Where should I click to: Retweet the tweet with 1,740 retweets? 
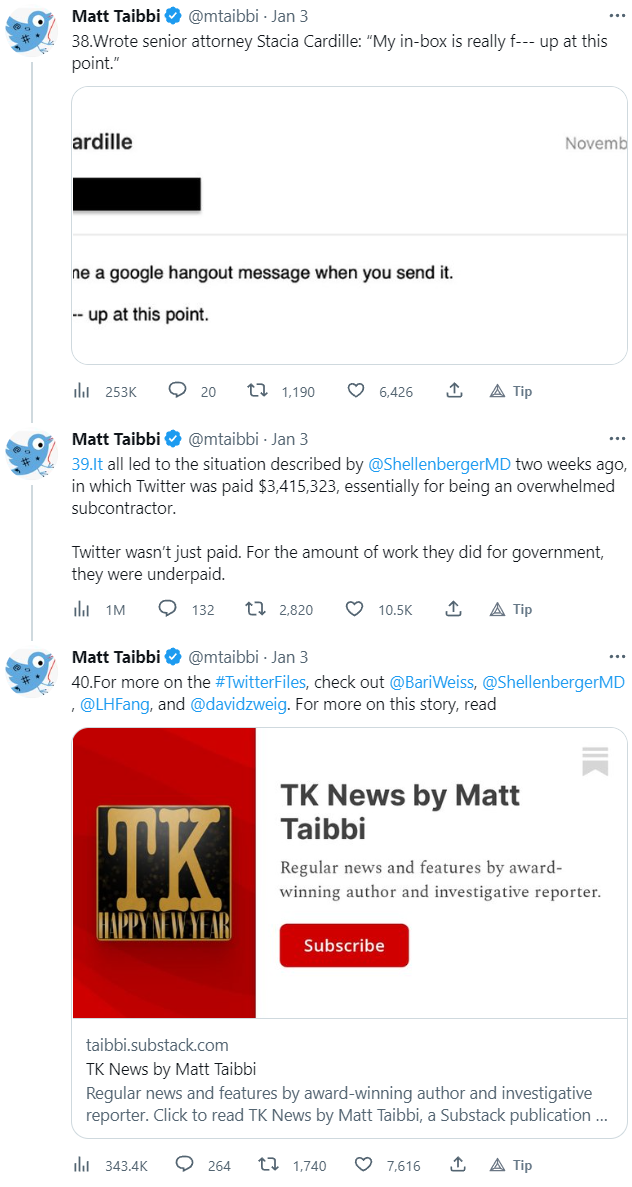pos(268,1165)
